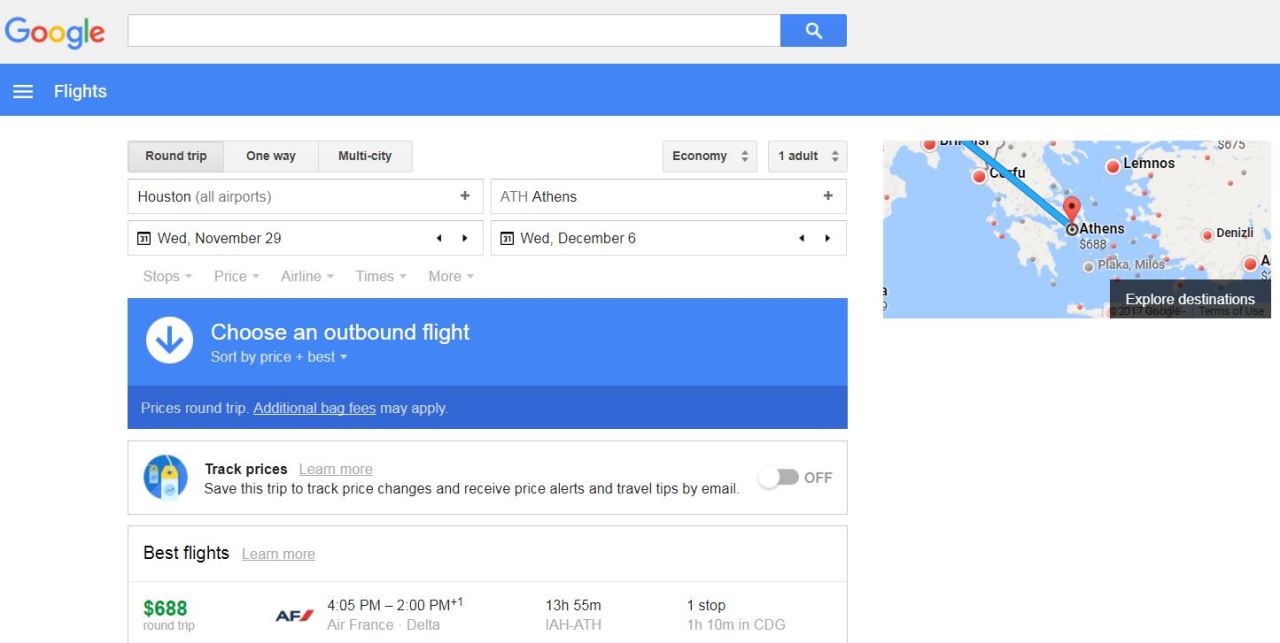The image size is (1280, 643).
Task: Go to previous departure date arrow
Action: click(x=439, y=238)
